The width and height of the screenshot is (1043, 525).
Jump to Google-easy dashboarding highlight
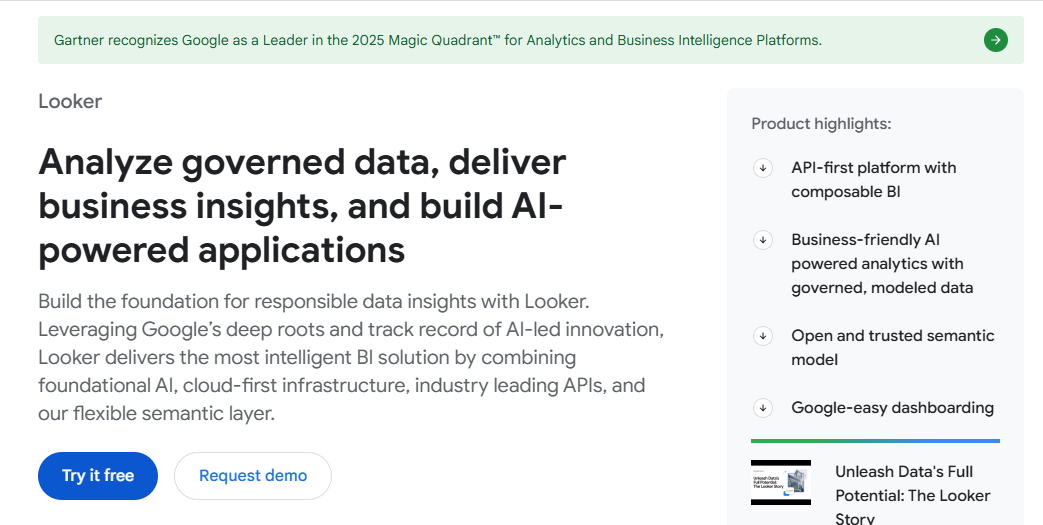(892, 408)
